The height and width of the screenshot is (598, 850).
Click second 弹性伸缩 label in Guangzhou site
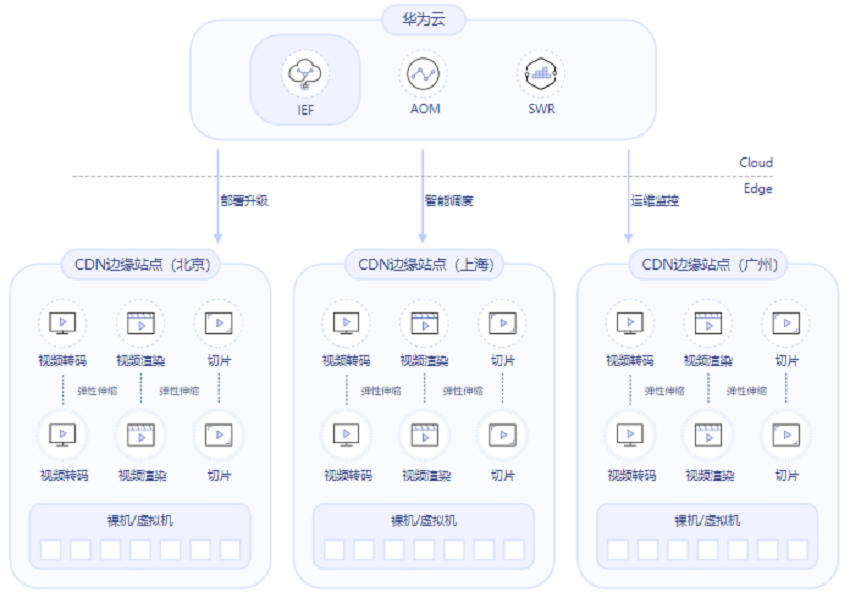(x=747, y=391)
